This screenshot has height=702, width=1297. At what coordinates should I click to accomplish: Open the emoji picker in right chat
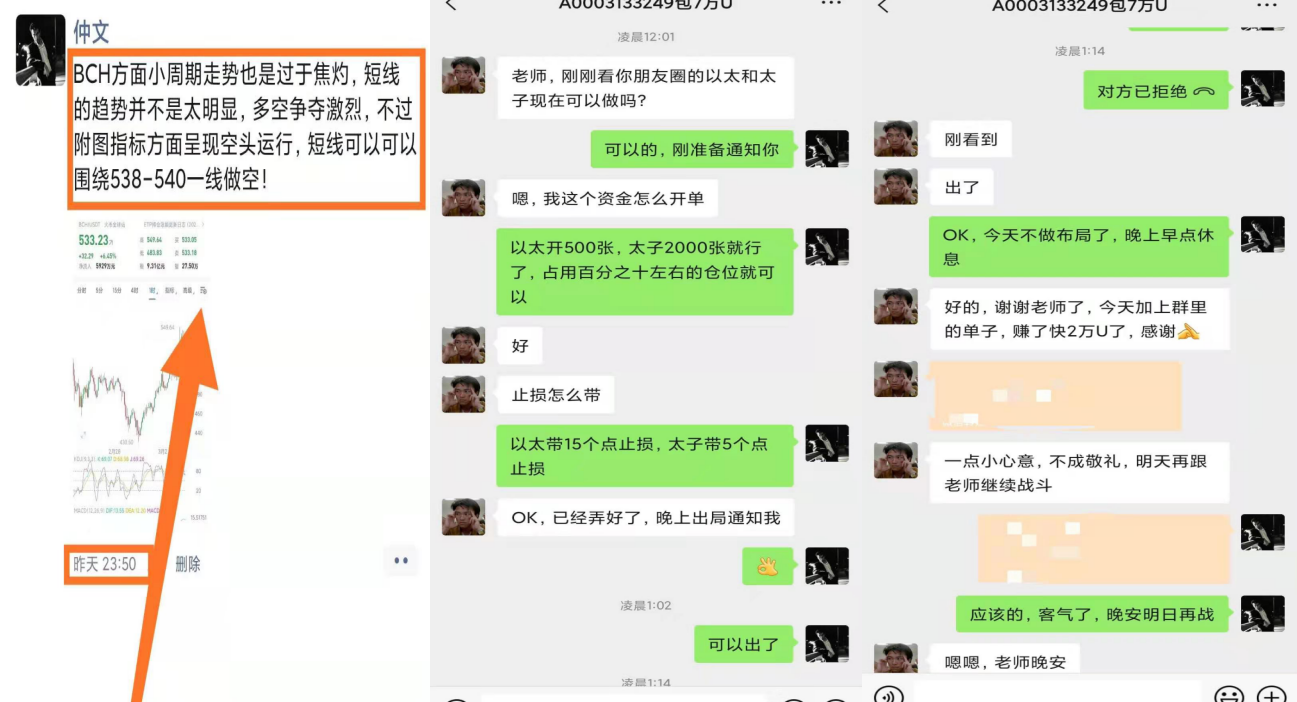tap(1229, 694)
